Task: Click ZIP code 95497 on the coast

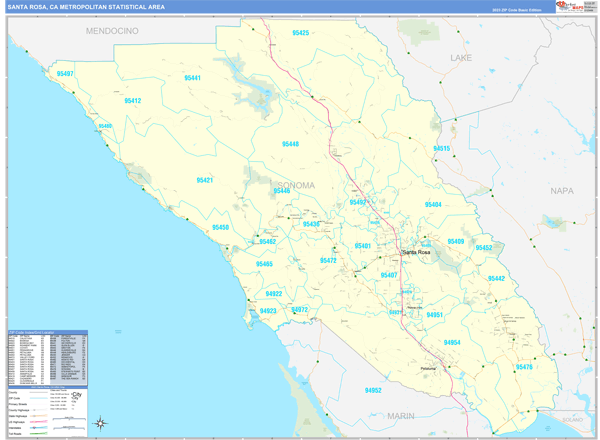Action: [66, 74]
